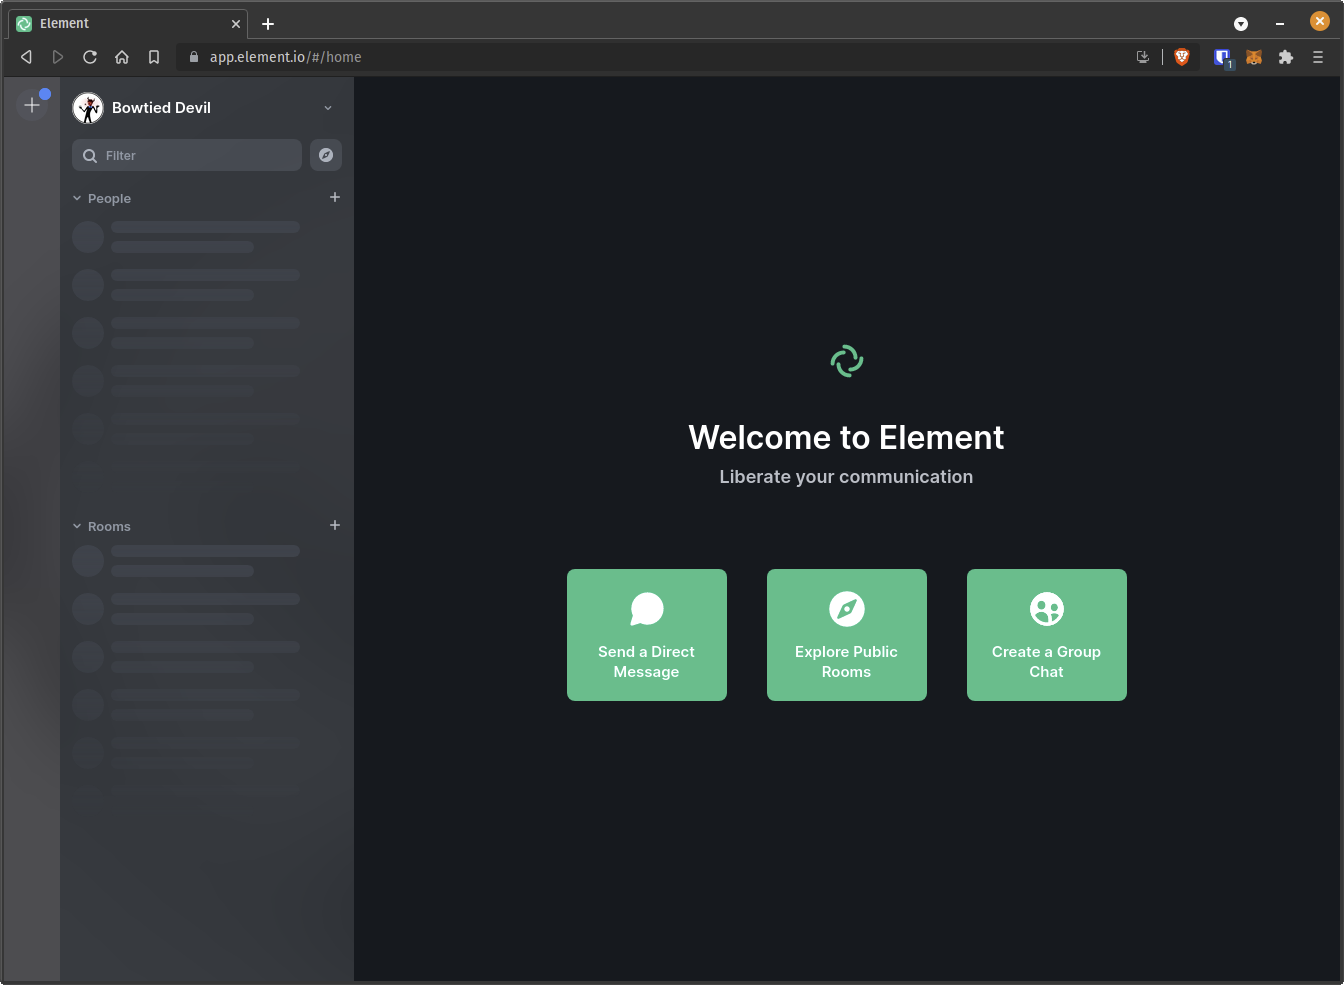
Task: Click the Filter rooms search field
Action: [187, 155]
